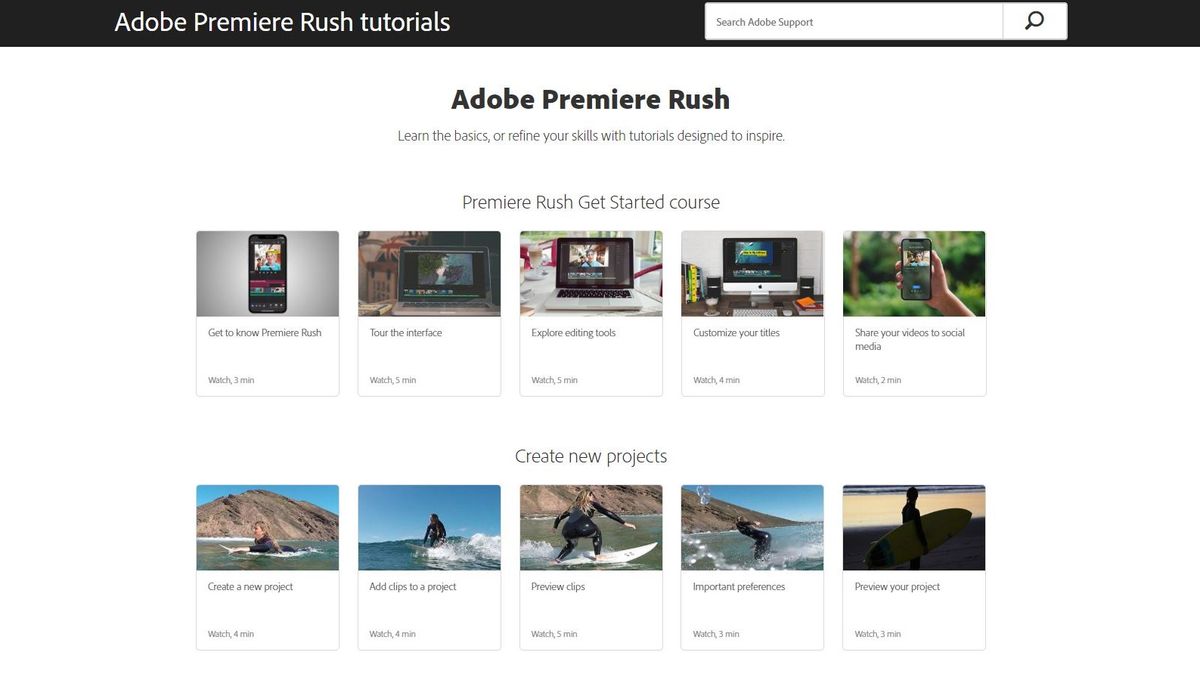Screen dimensions: 1200x674
Task: Open the Share your videos phone thumbnail
Action: pyautogui.click(x=914, y=274)
